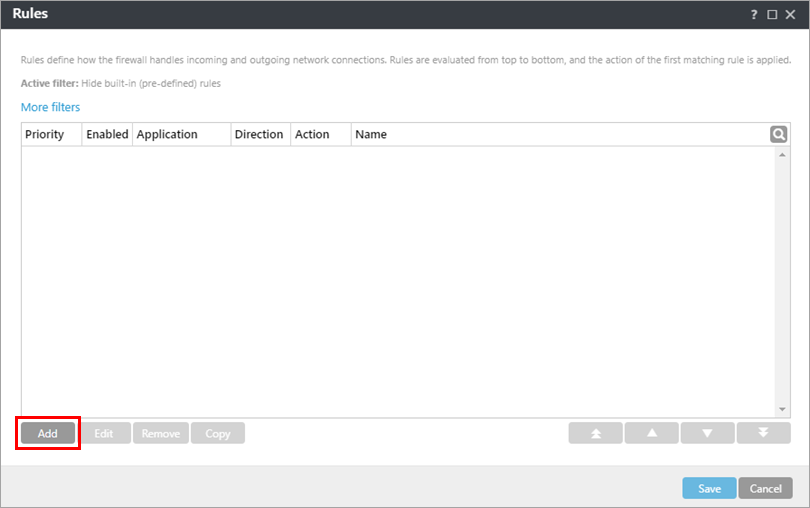Move rule down one position

[707, 433]
